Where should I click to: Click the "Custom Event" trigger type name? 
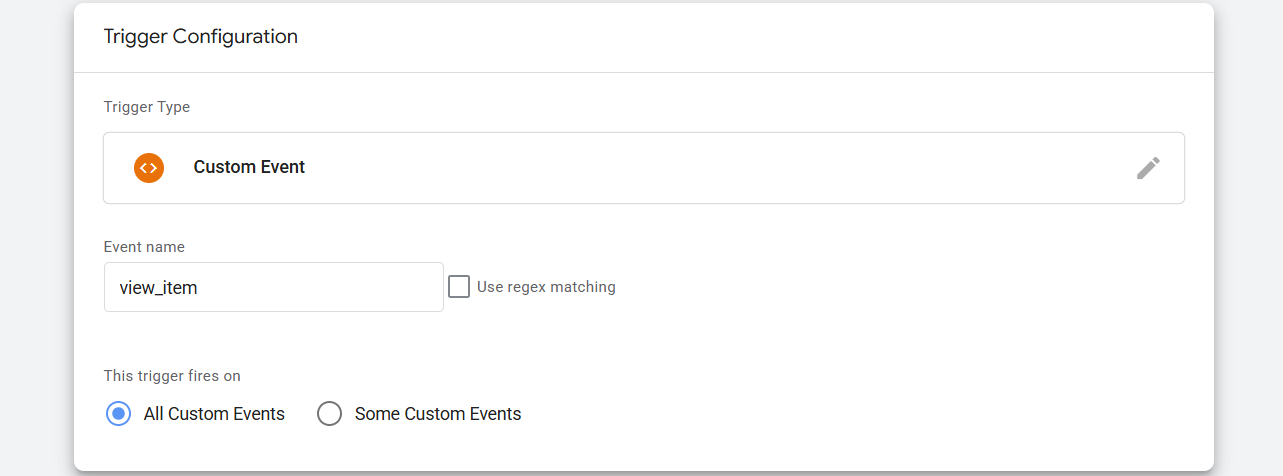249,168
